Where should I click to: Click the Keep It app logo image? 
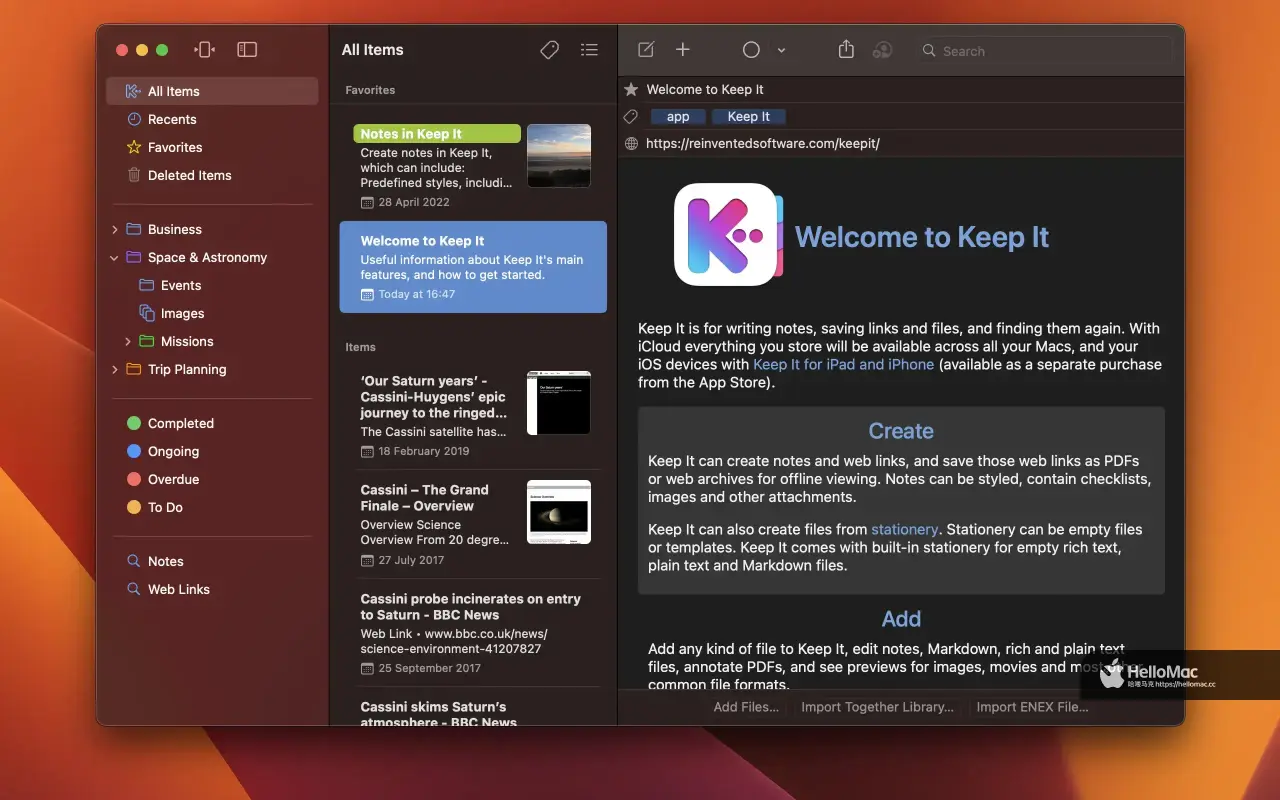(728, 234)
